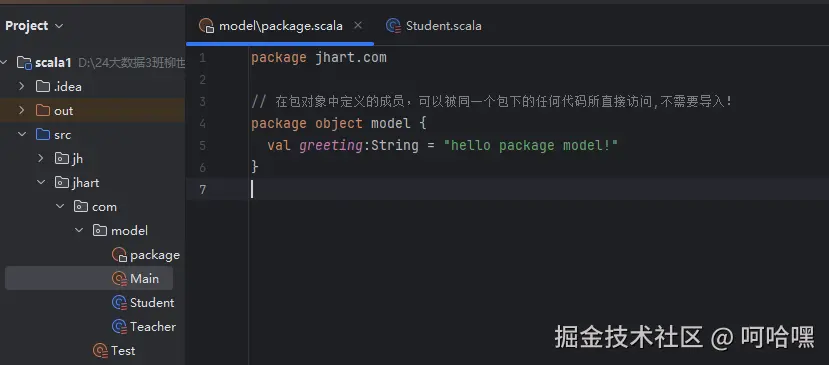
Task: Click the 'String' type annotation
Action: pyautogui.click(x=394, y=145)
